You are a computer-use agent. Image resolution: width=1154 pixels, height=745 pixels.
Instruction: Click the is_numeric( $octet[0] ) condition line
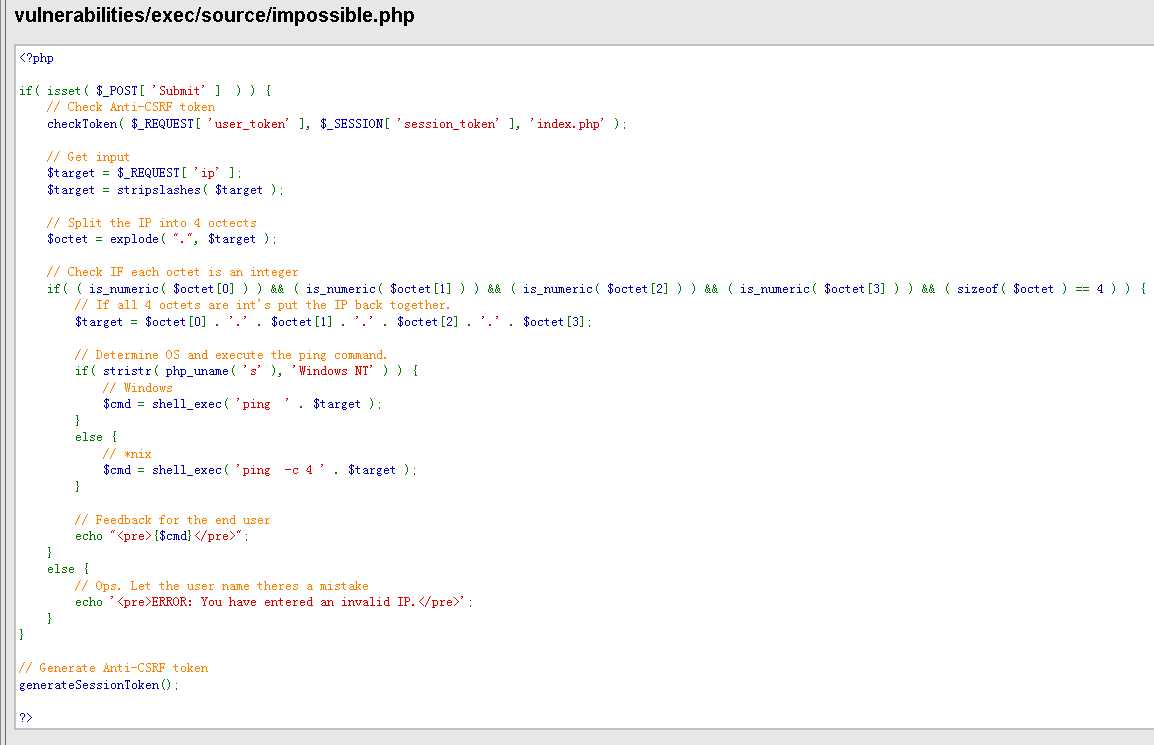tap(597, 289)
